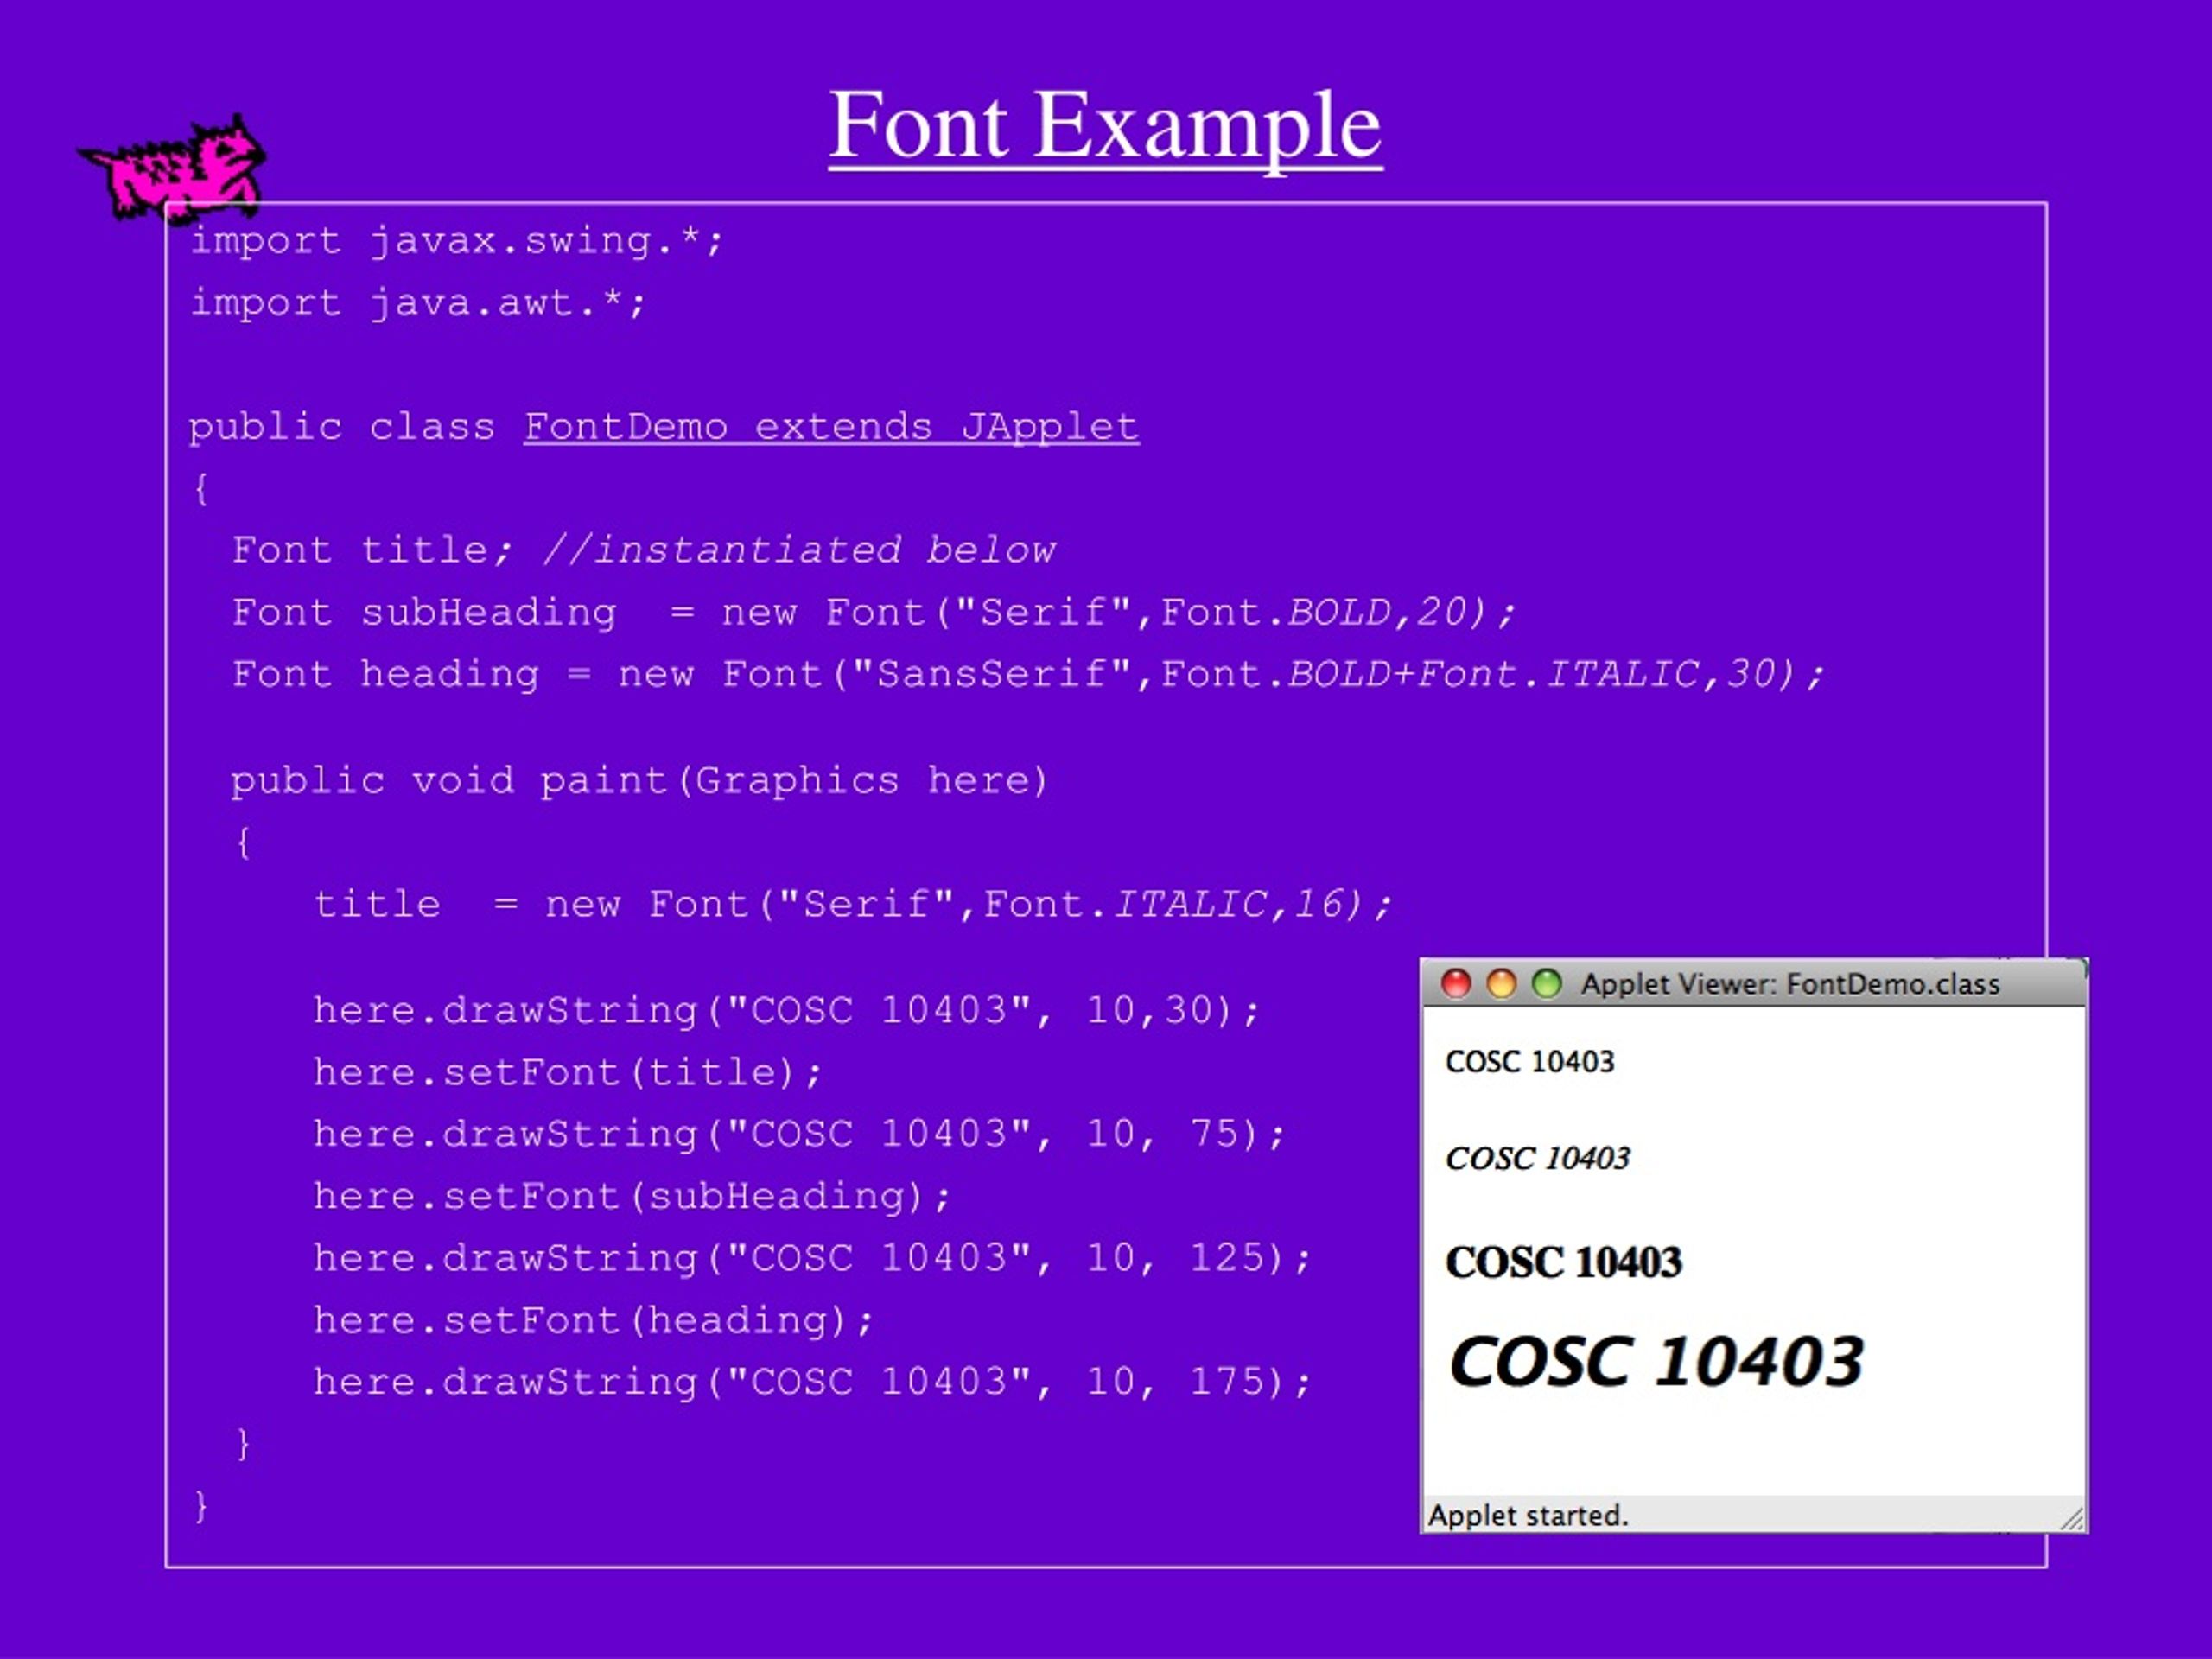Click 'public void paint(Graphics here)'

640,781
